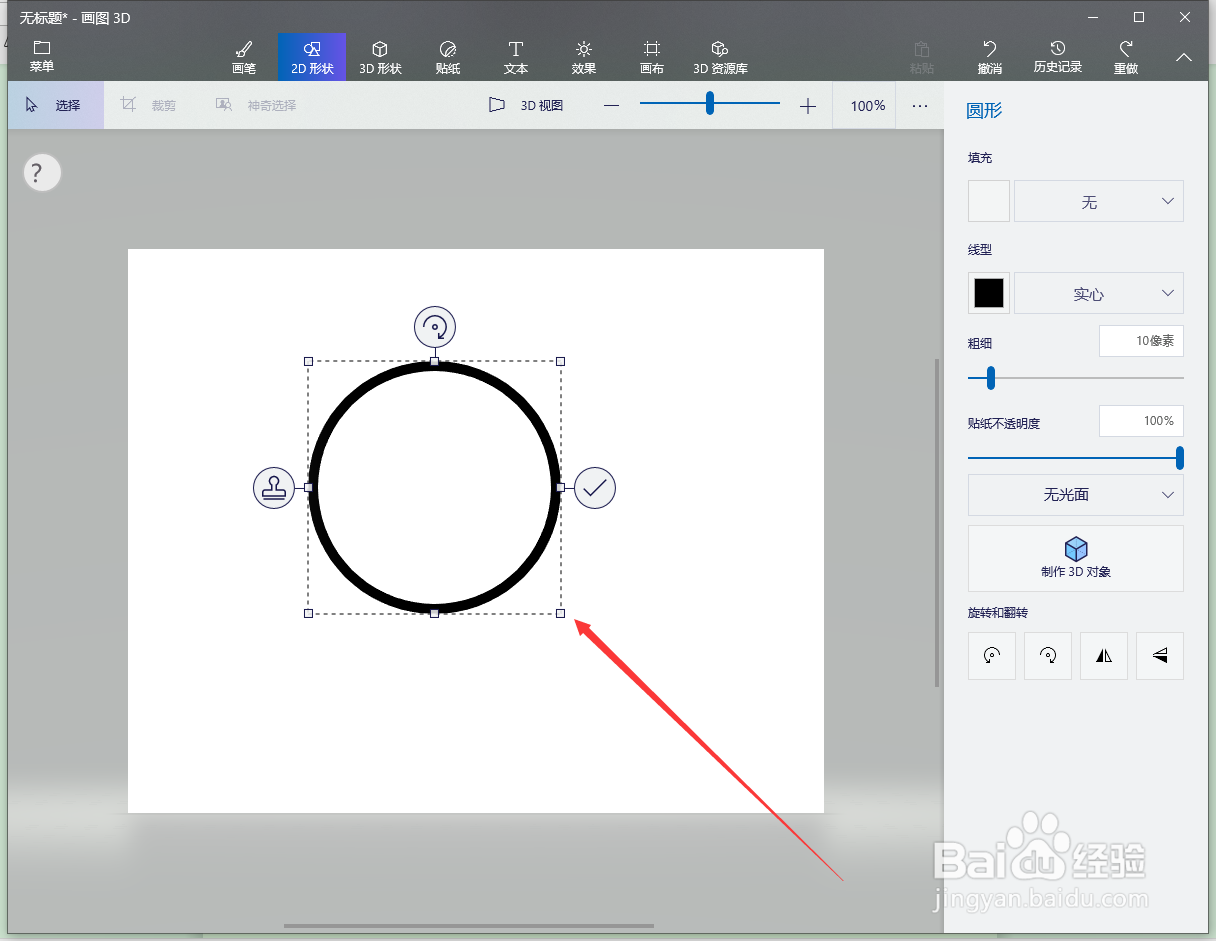The image size is (1216, 941).
Task: Open the 贴纸 (Stickers) panel
Action: coord(448,57)
